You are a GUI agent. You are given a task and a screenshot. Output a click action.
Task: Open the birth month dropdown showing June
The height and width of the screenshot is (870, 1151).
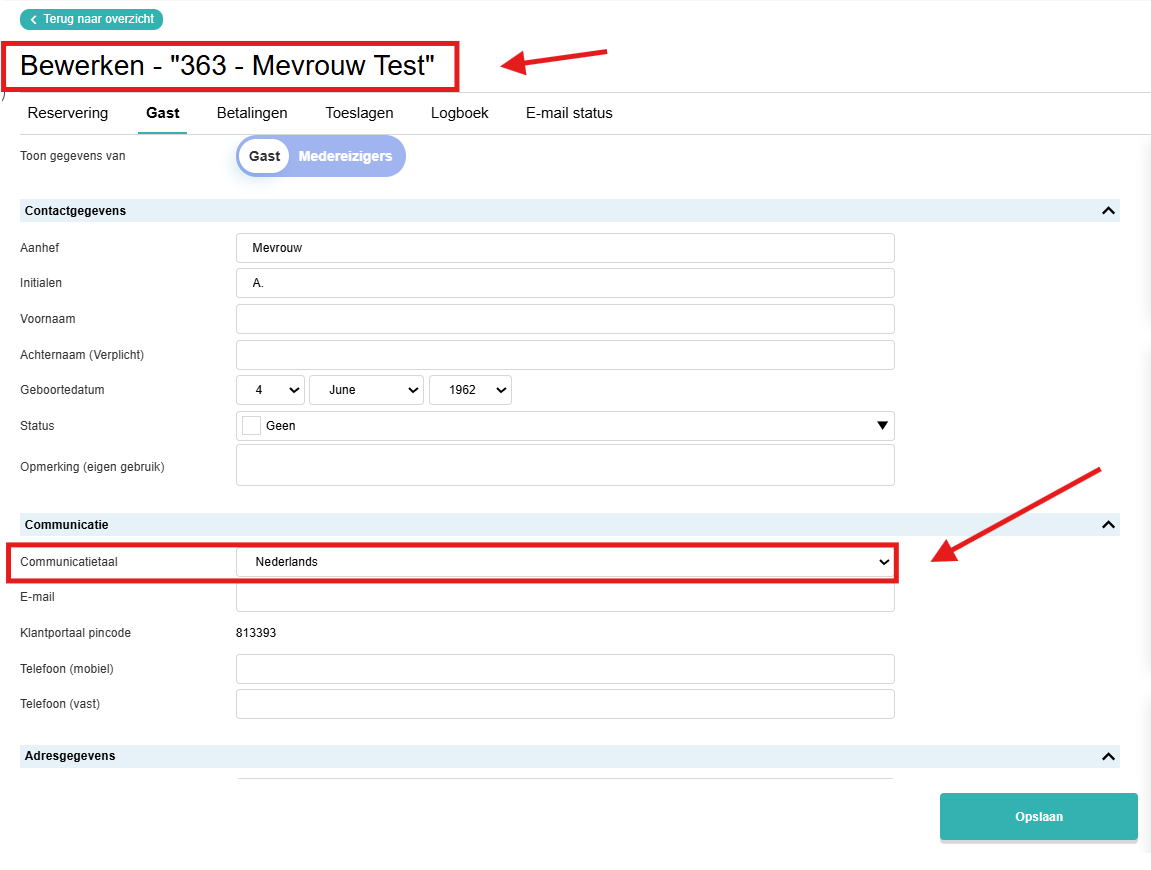point(366,390)
